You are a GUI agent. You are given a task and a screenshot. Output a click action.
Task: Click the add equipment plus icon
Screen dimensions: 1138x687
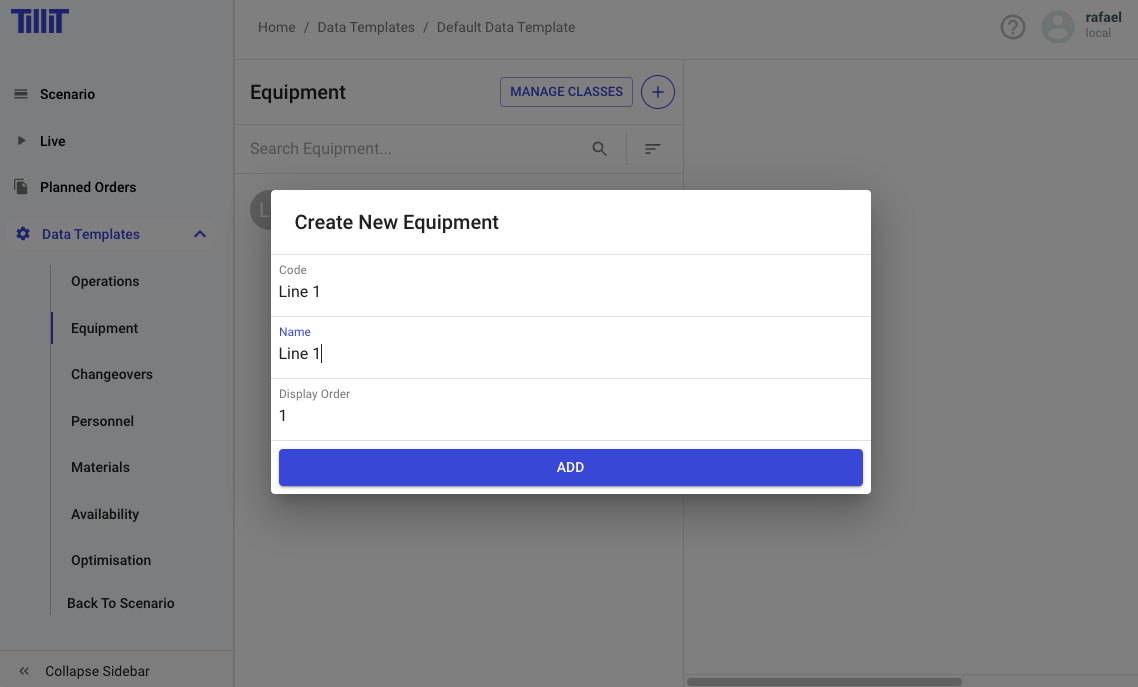[x=657, y=92]
